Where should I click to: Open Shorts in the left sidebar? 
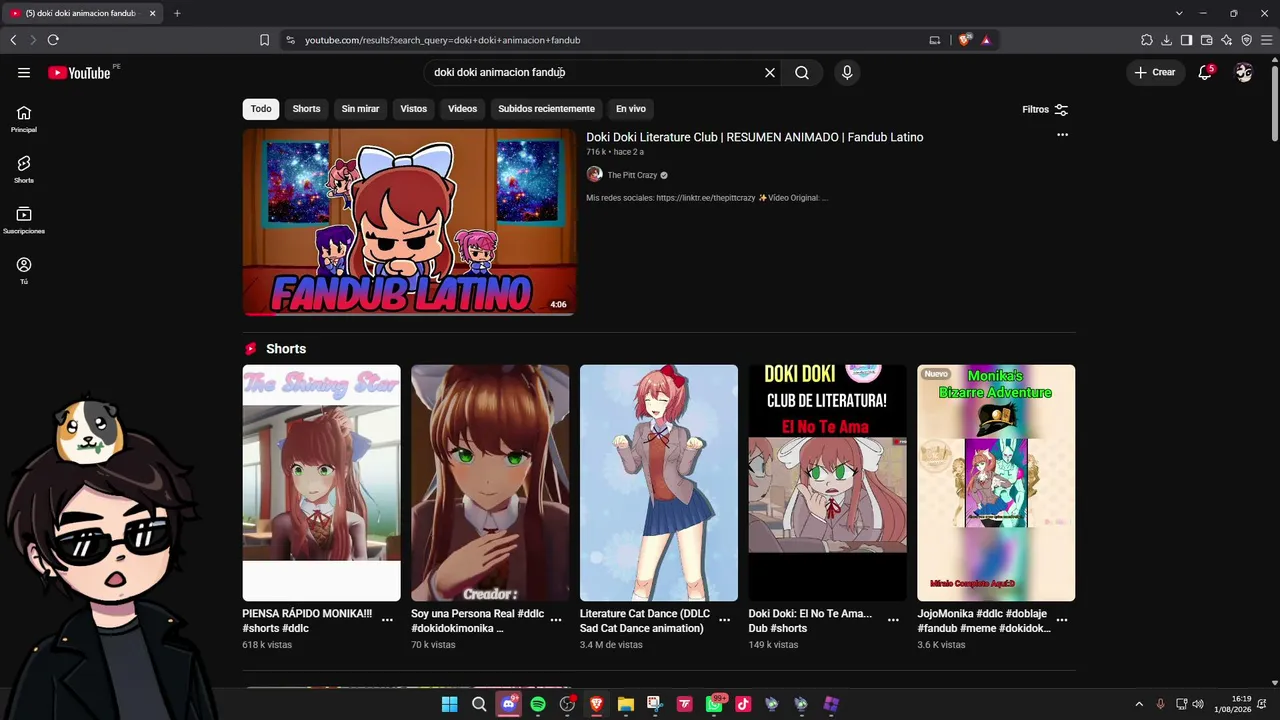point(24,169)
